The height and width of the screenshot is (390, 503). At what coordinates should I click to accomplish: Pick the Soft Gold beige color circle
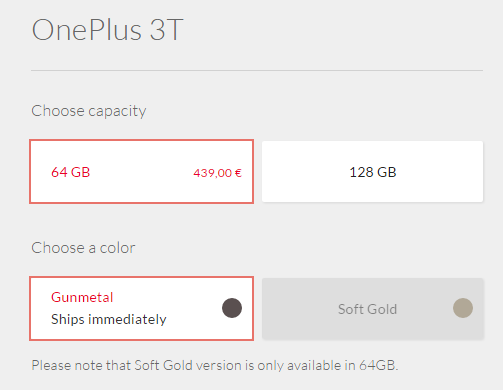click(463, 308)
